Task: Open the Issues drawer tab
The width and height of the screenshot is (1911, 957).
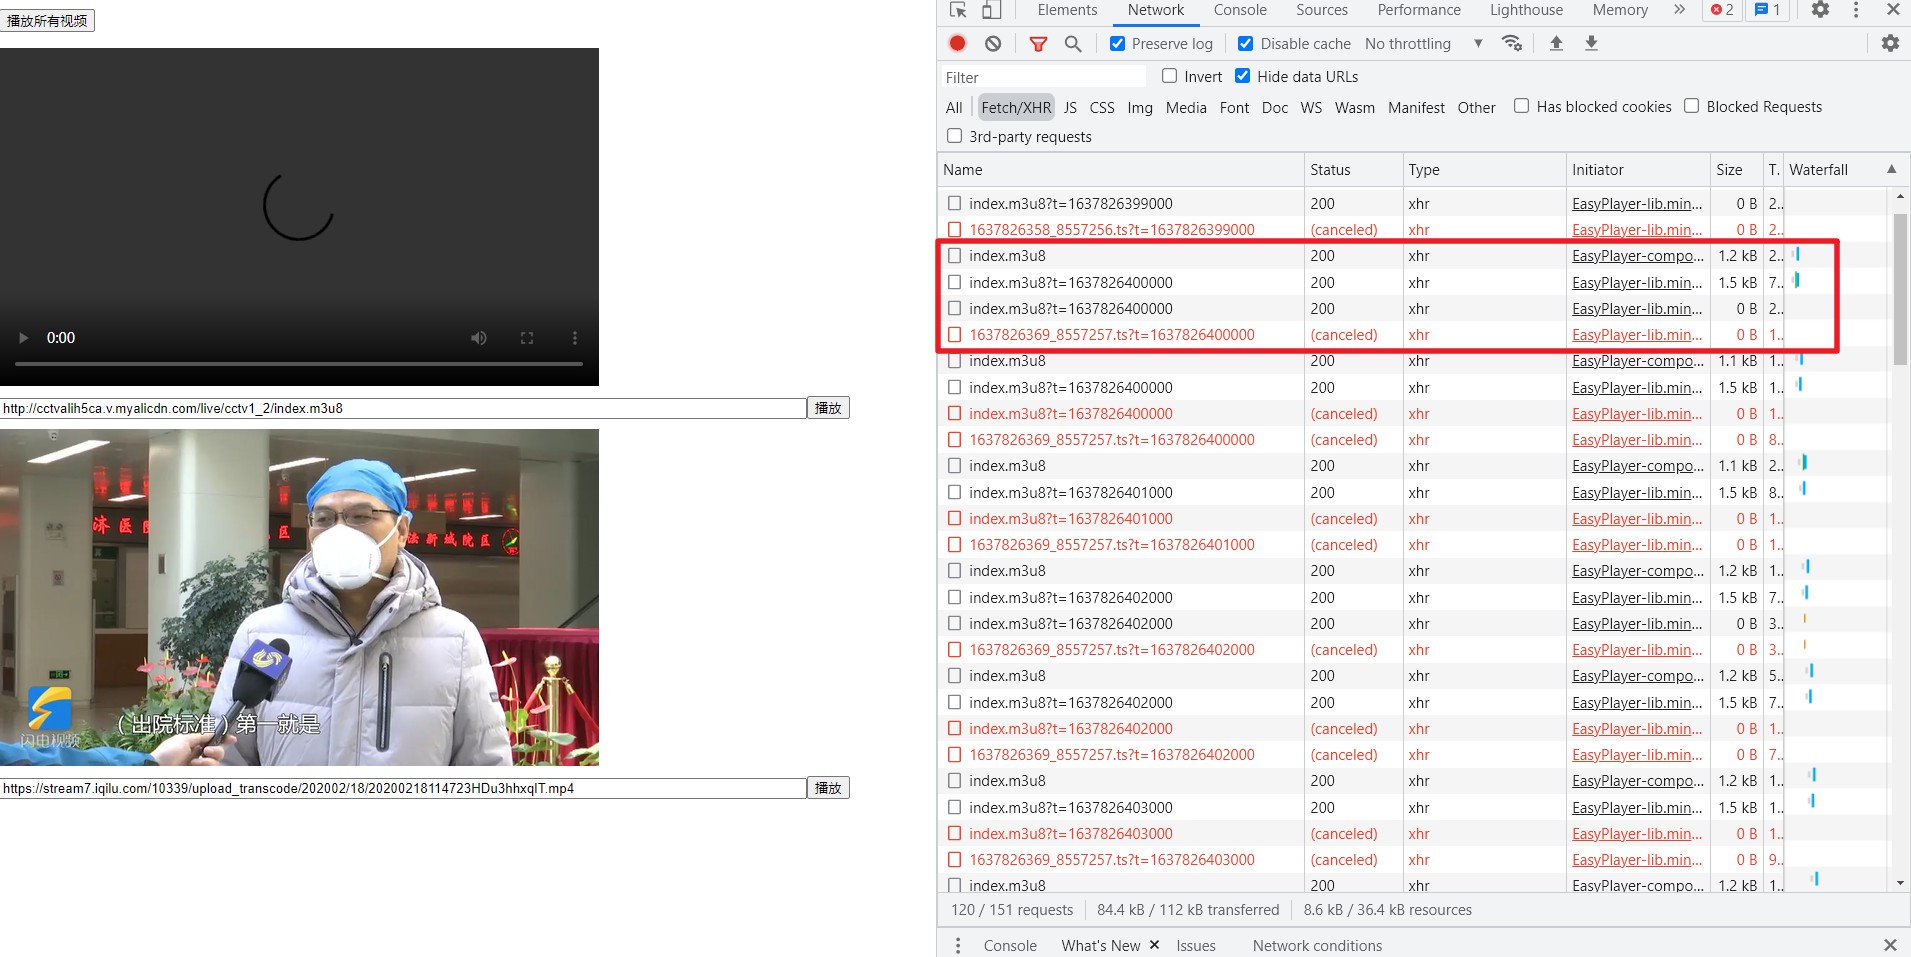Action: [1196, 945]
